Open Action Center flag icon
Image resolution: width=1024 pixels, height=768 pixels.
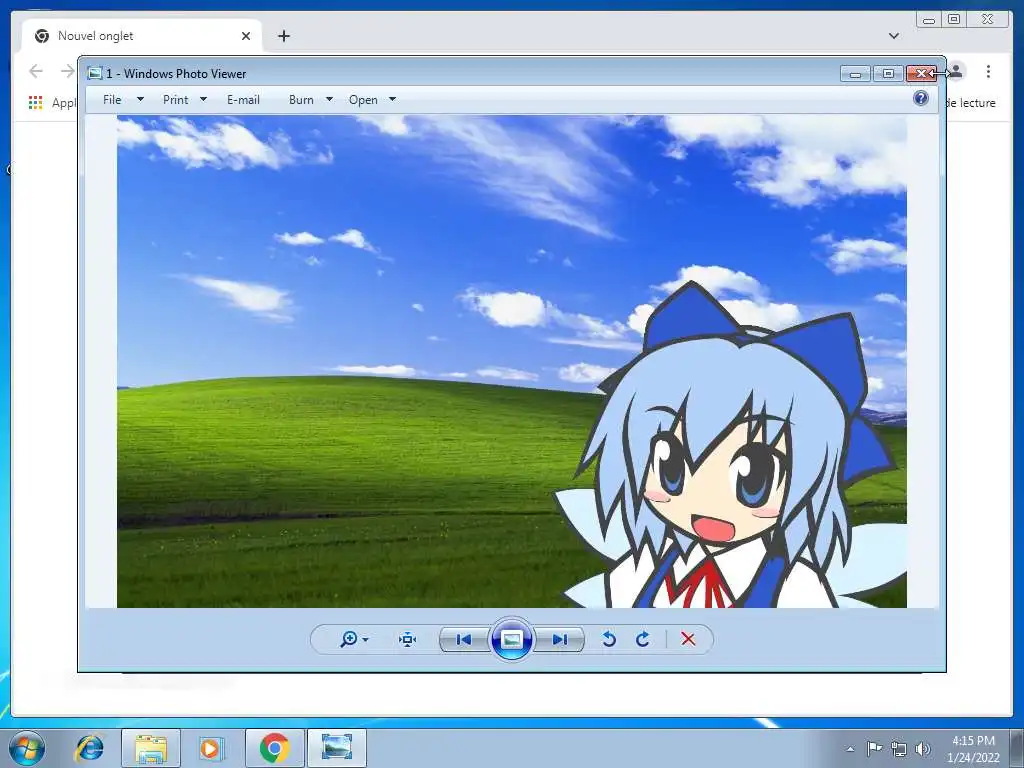(874, 749)
